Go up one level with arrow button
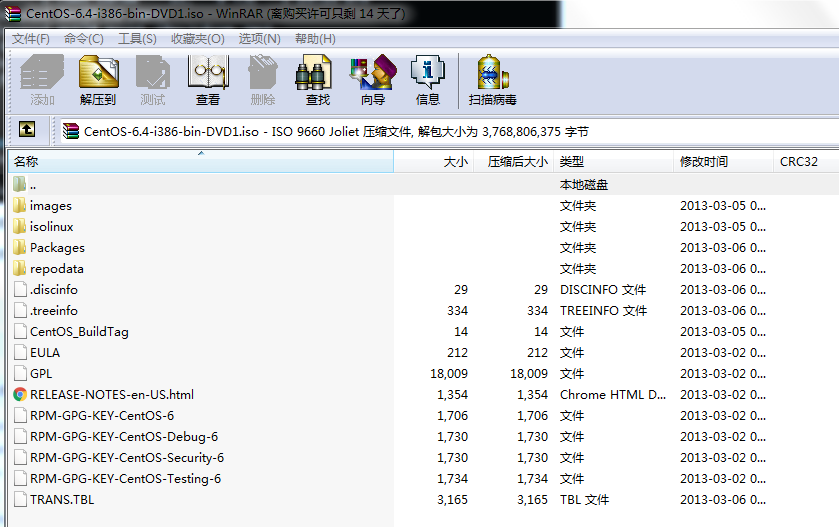This screenshot has width=839, height=527. pyautogui.click(x=27, y=129)
